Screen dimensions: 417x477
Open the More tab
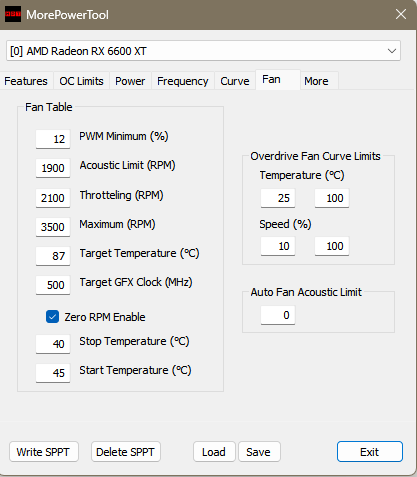[x=316, y=81]
